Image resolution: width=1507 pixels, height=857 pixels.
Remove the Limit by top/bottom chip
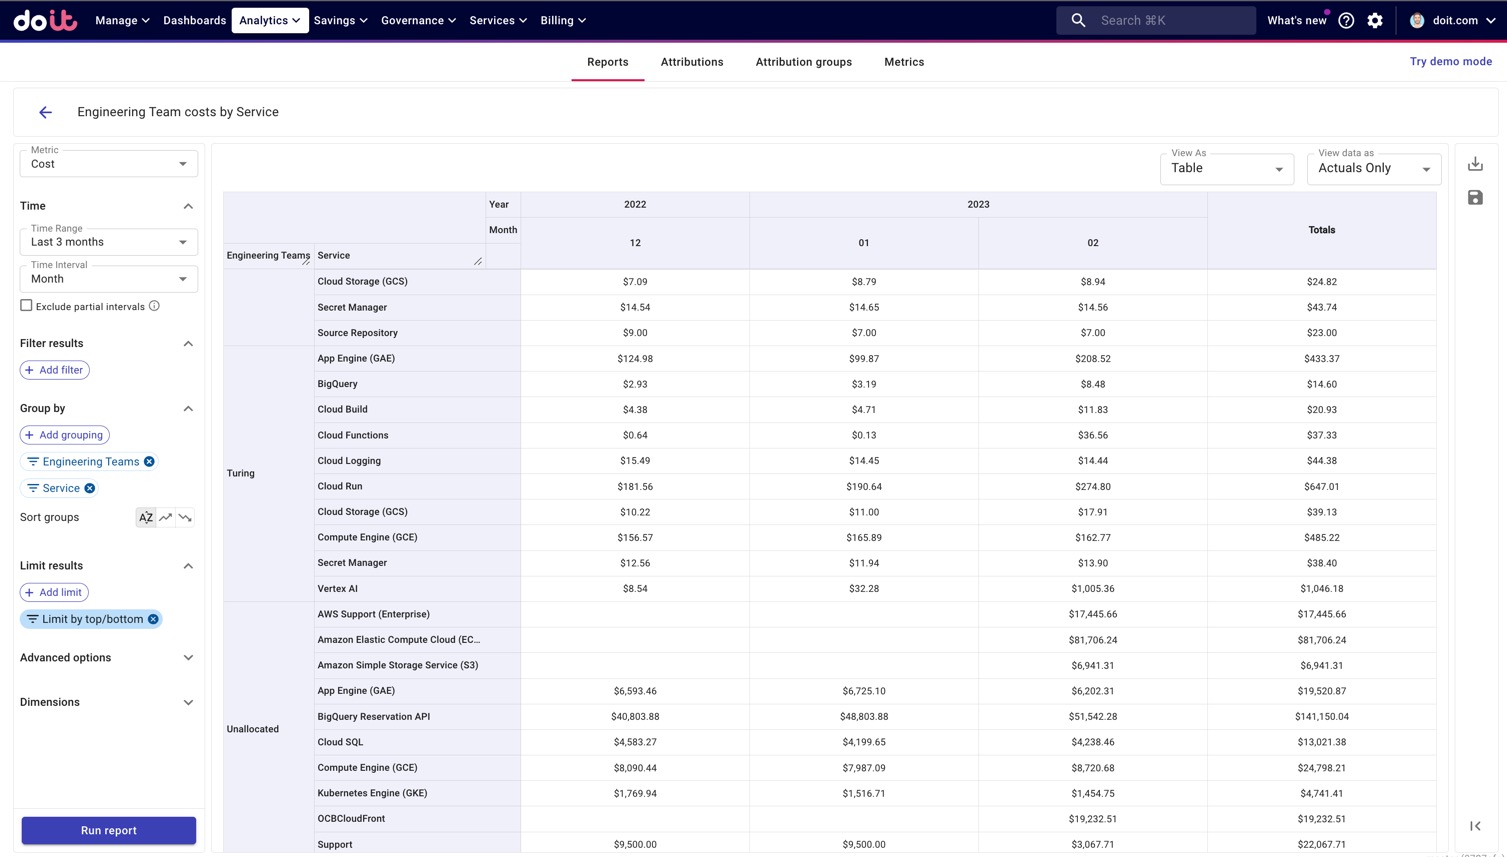pos(153,619)
